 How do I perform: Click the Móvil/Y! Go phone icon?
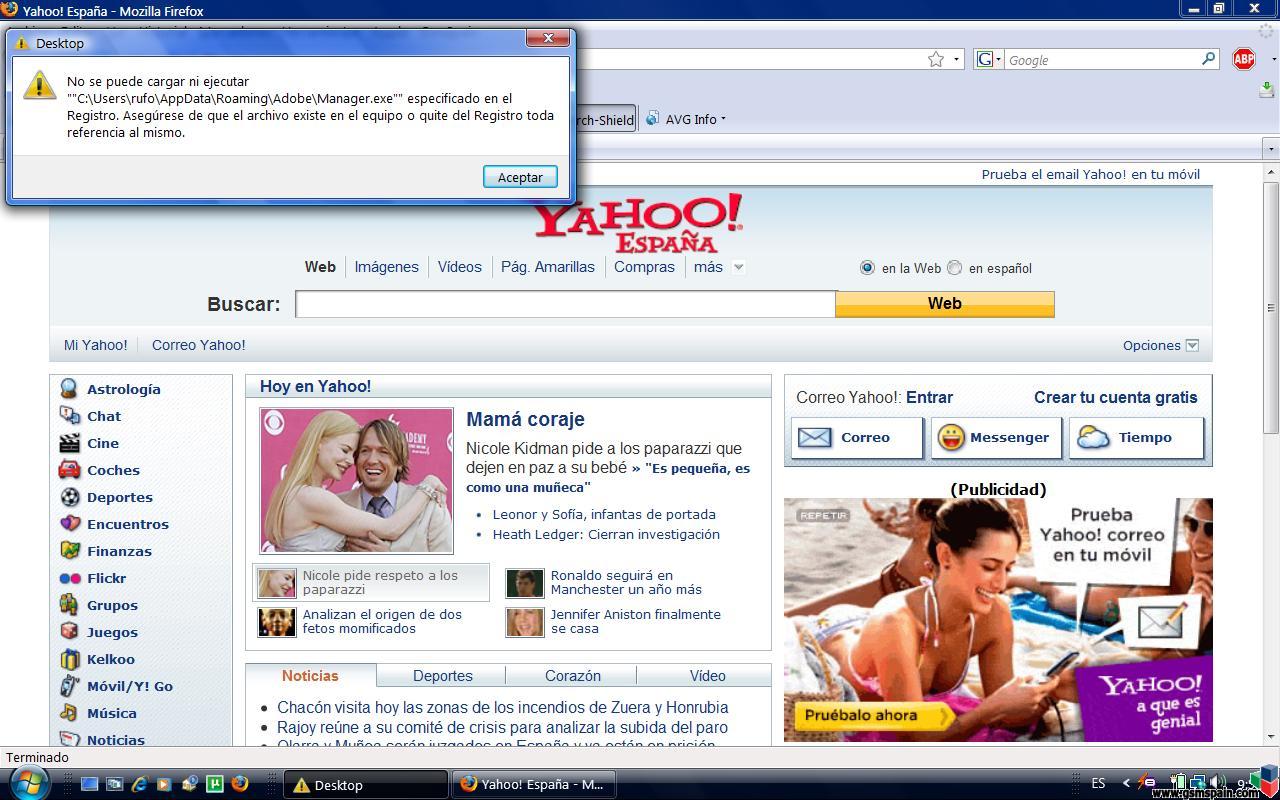tap(69, 686)
